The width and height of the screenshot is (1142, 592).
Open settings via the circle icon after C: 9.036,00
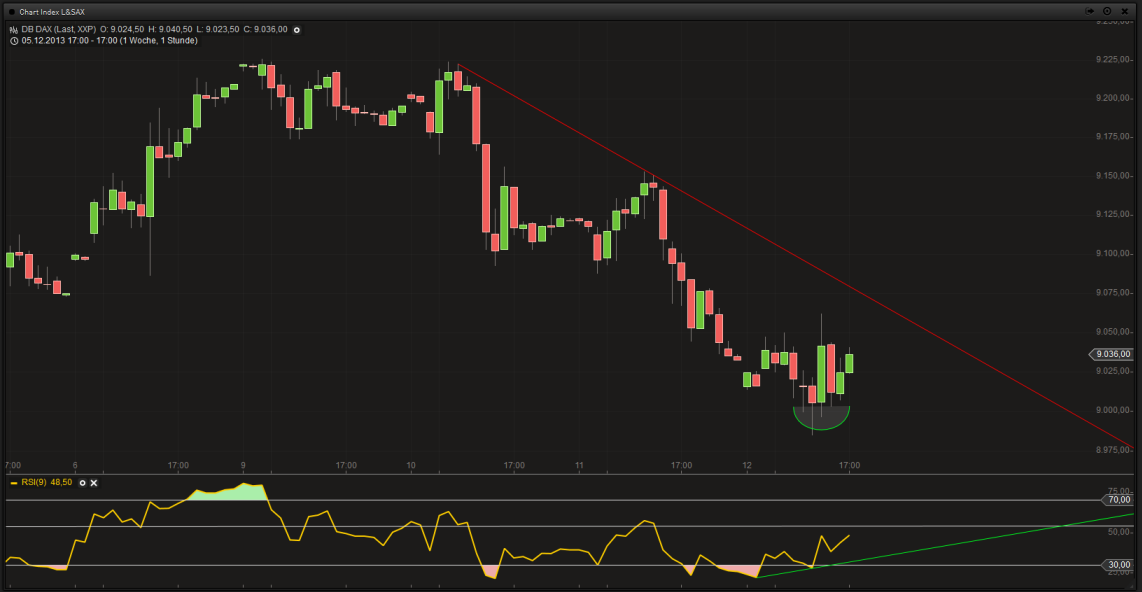[295, 29]
